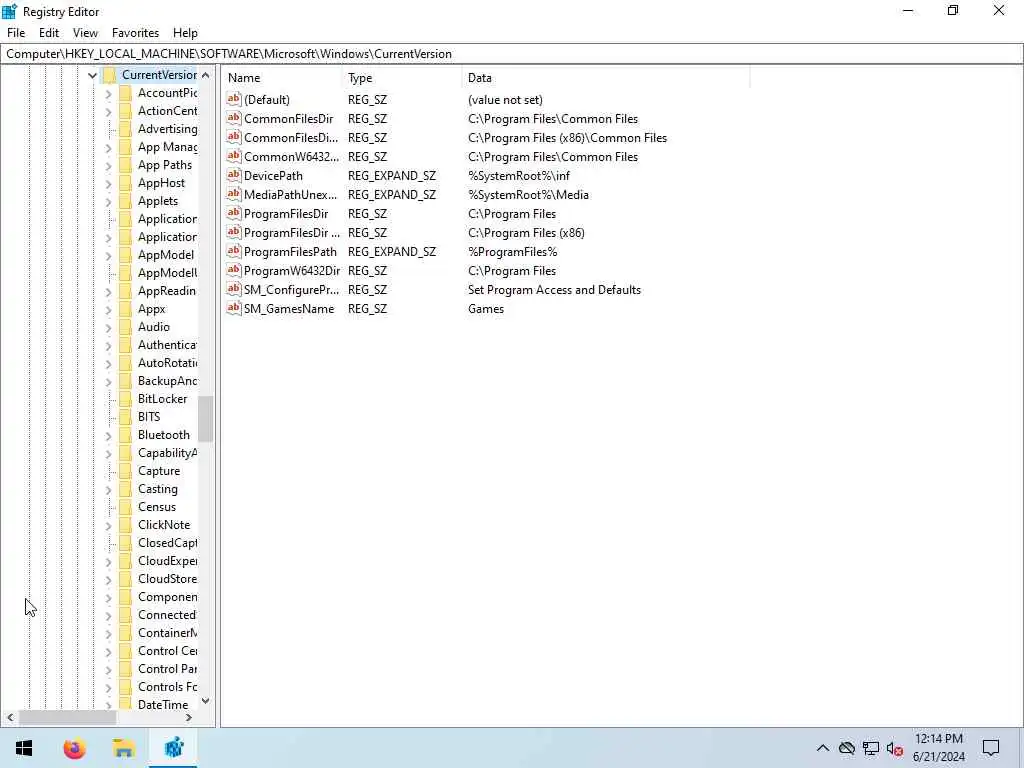Click the folder icon for Census key
This screenshot has height=768, width=1024.
click(x=125, y=507)
